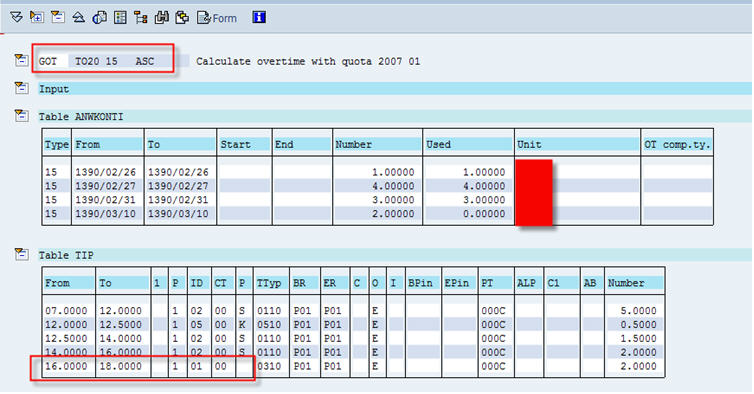
Task: Click the blue Information icon
Action: click(x=259, y=18)
